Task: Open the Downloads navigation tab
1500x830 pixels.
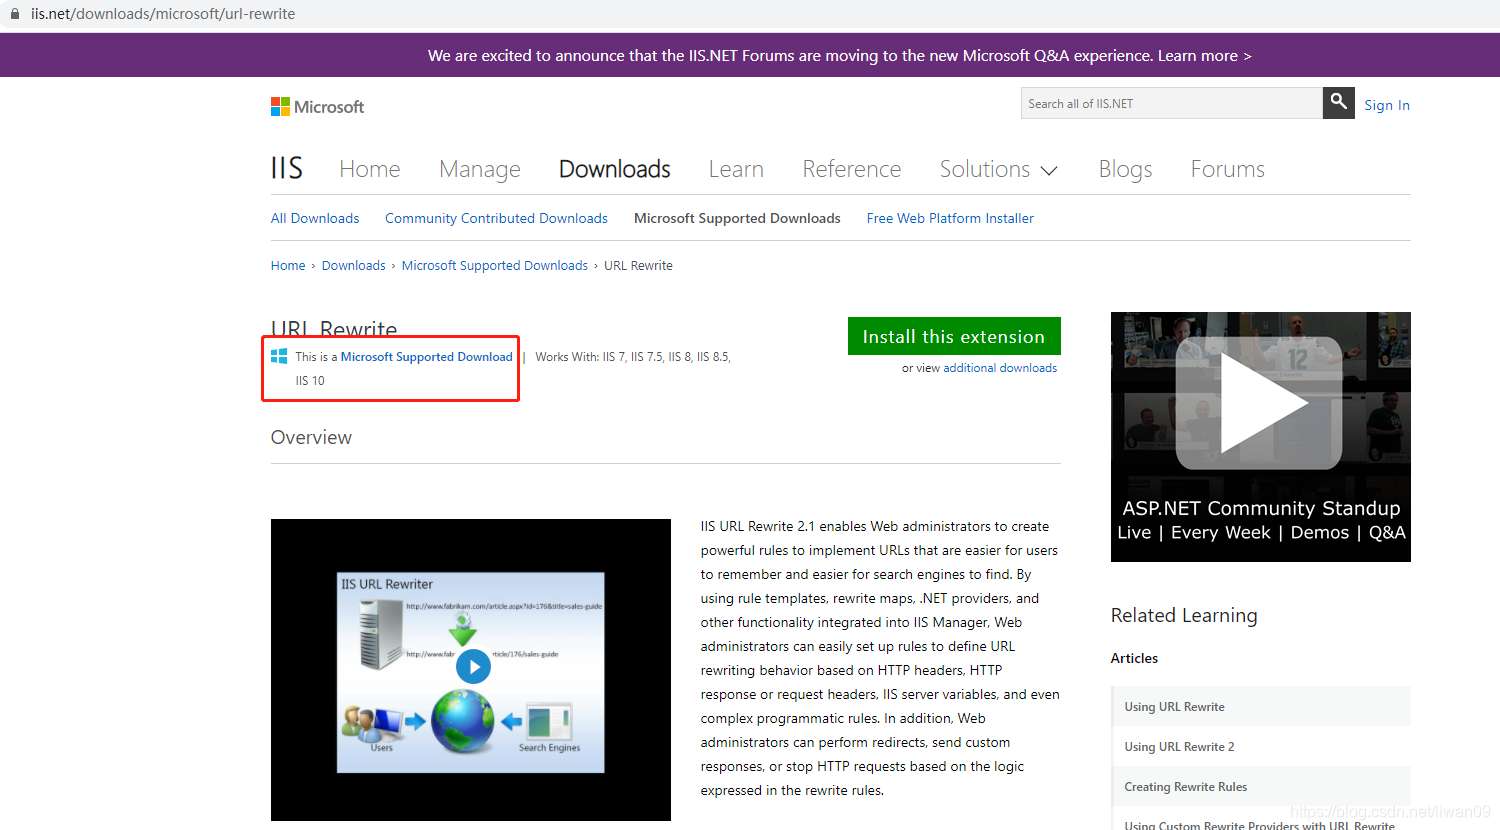Action: coord(615,169)
